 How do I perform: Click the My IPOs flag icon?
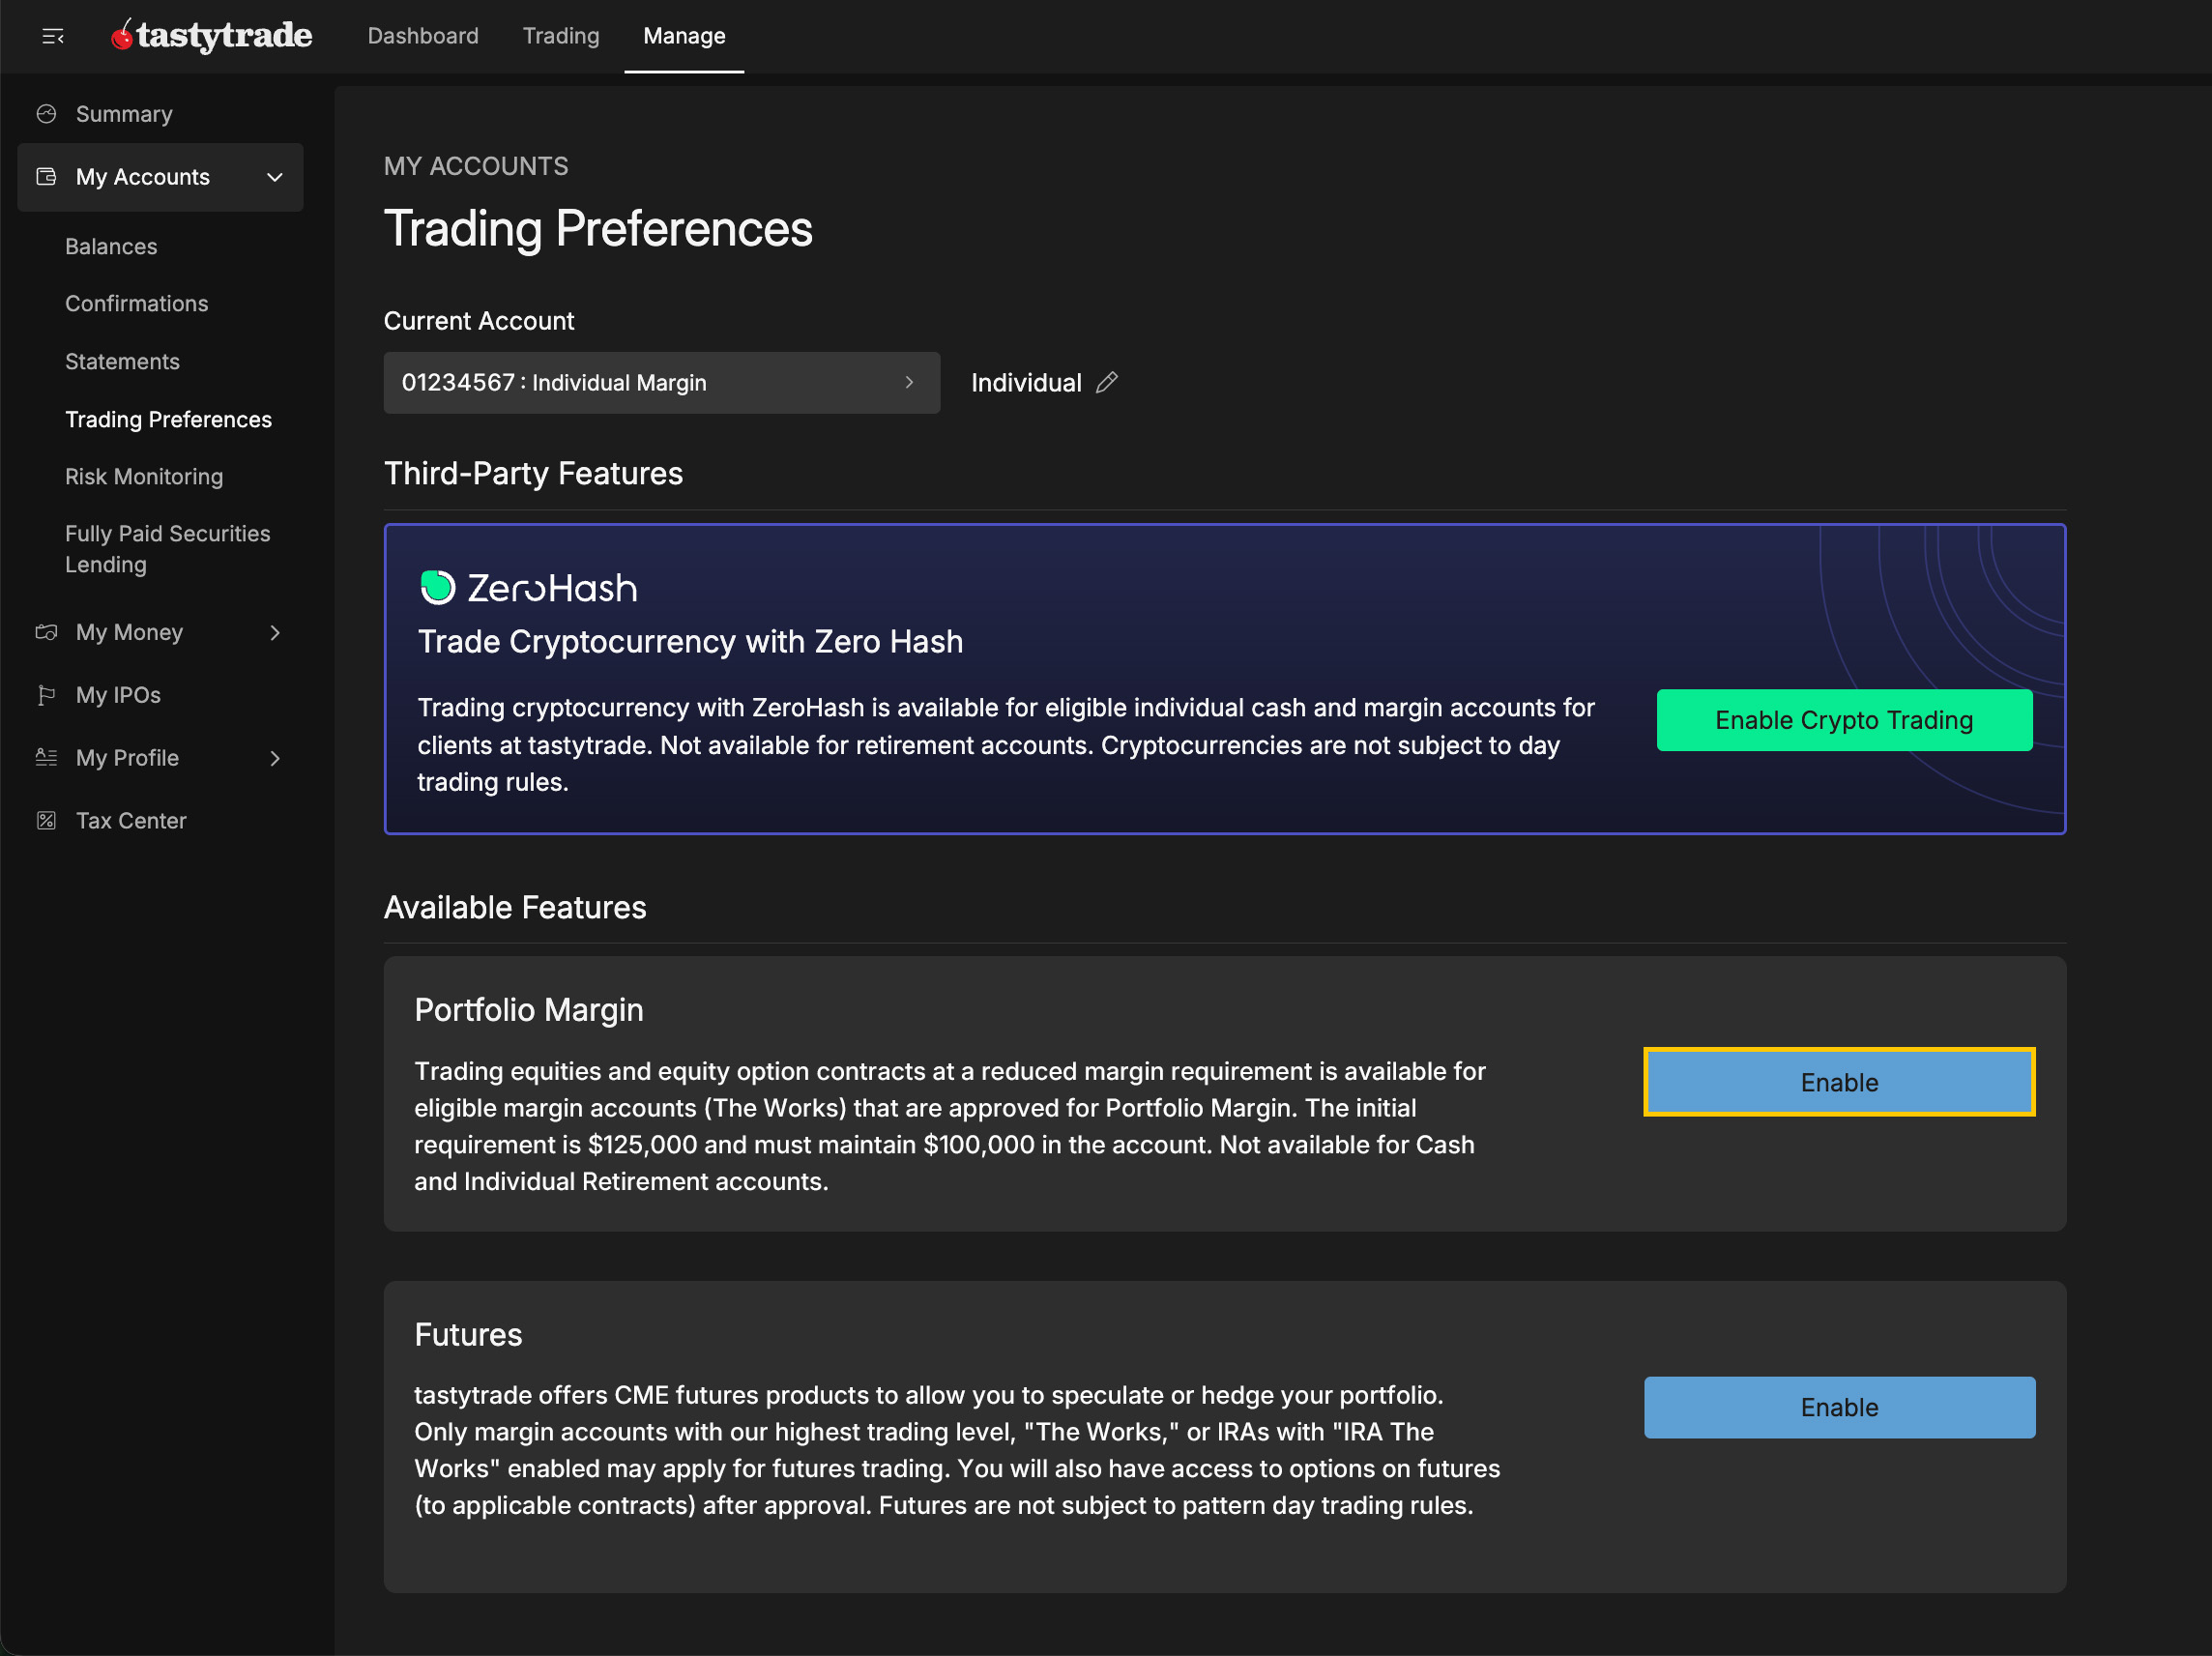click(x=46, y=695)
